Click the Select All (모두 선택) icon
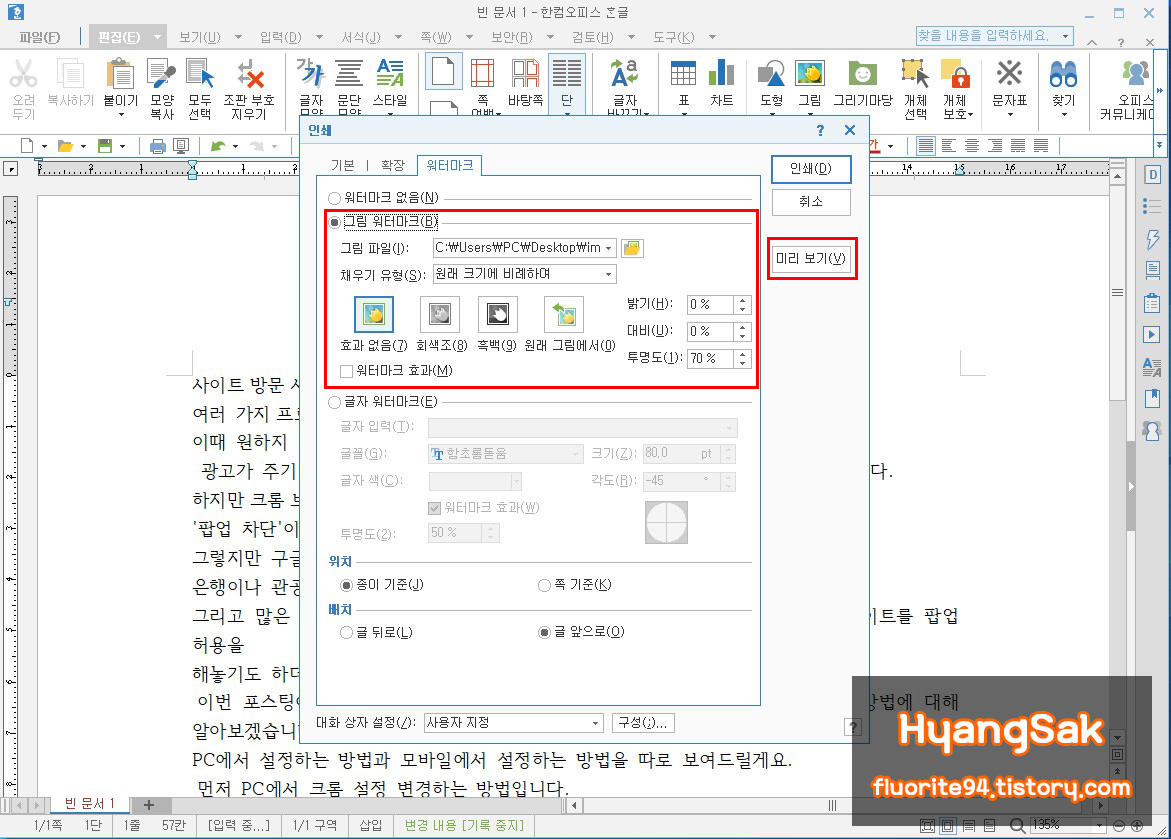 [x=199, y=75]
